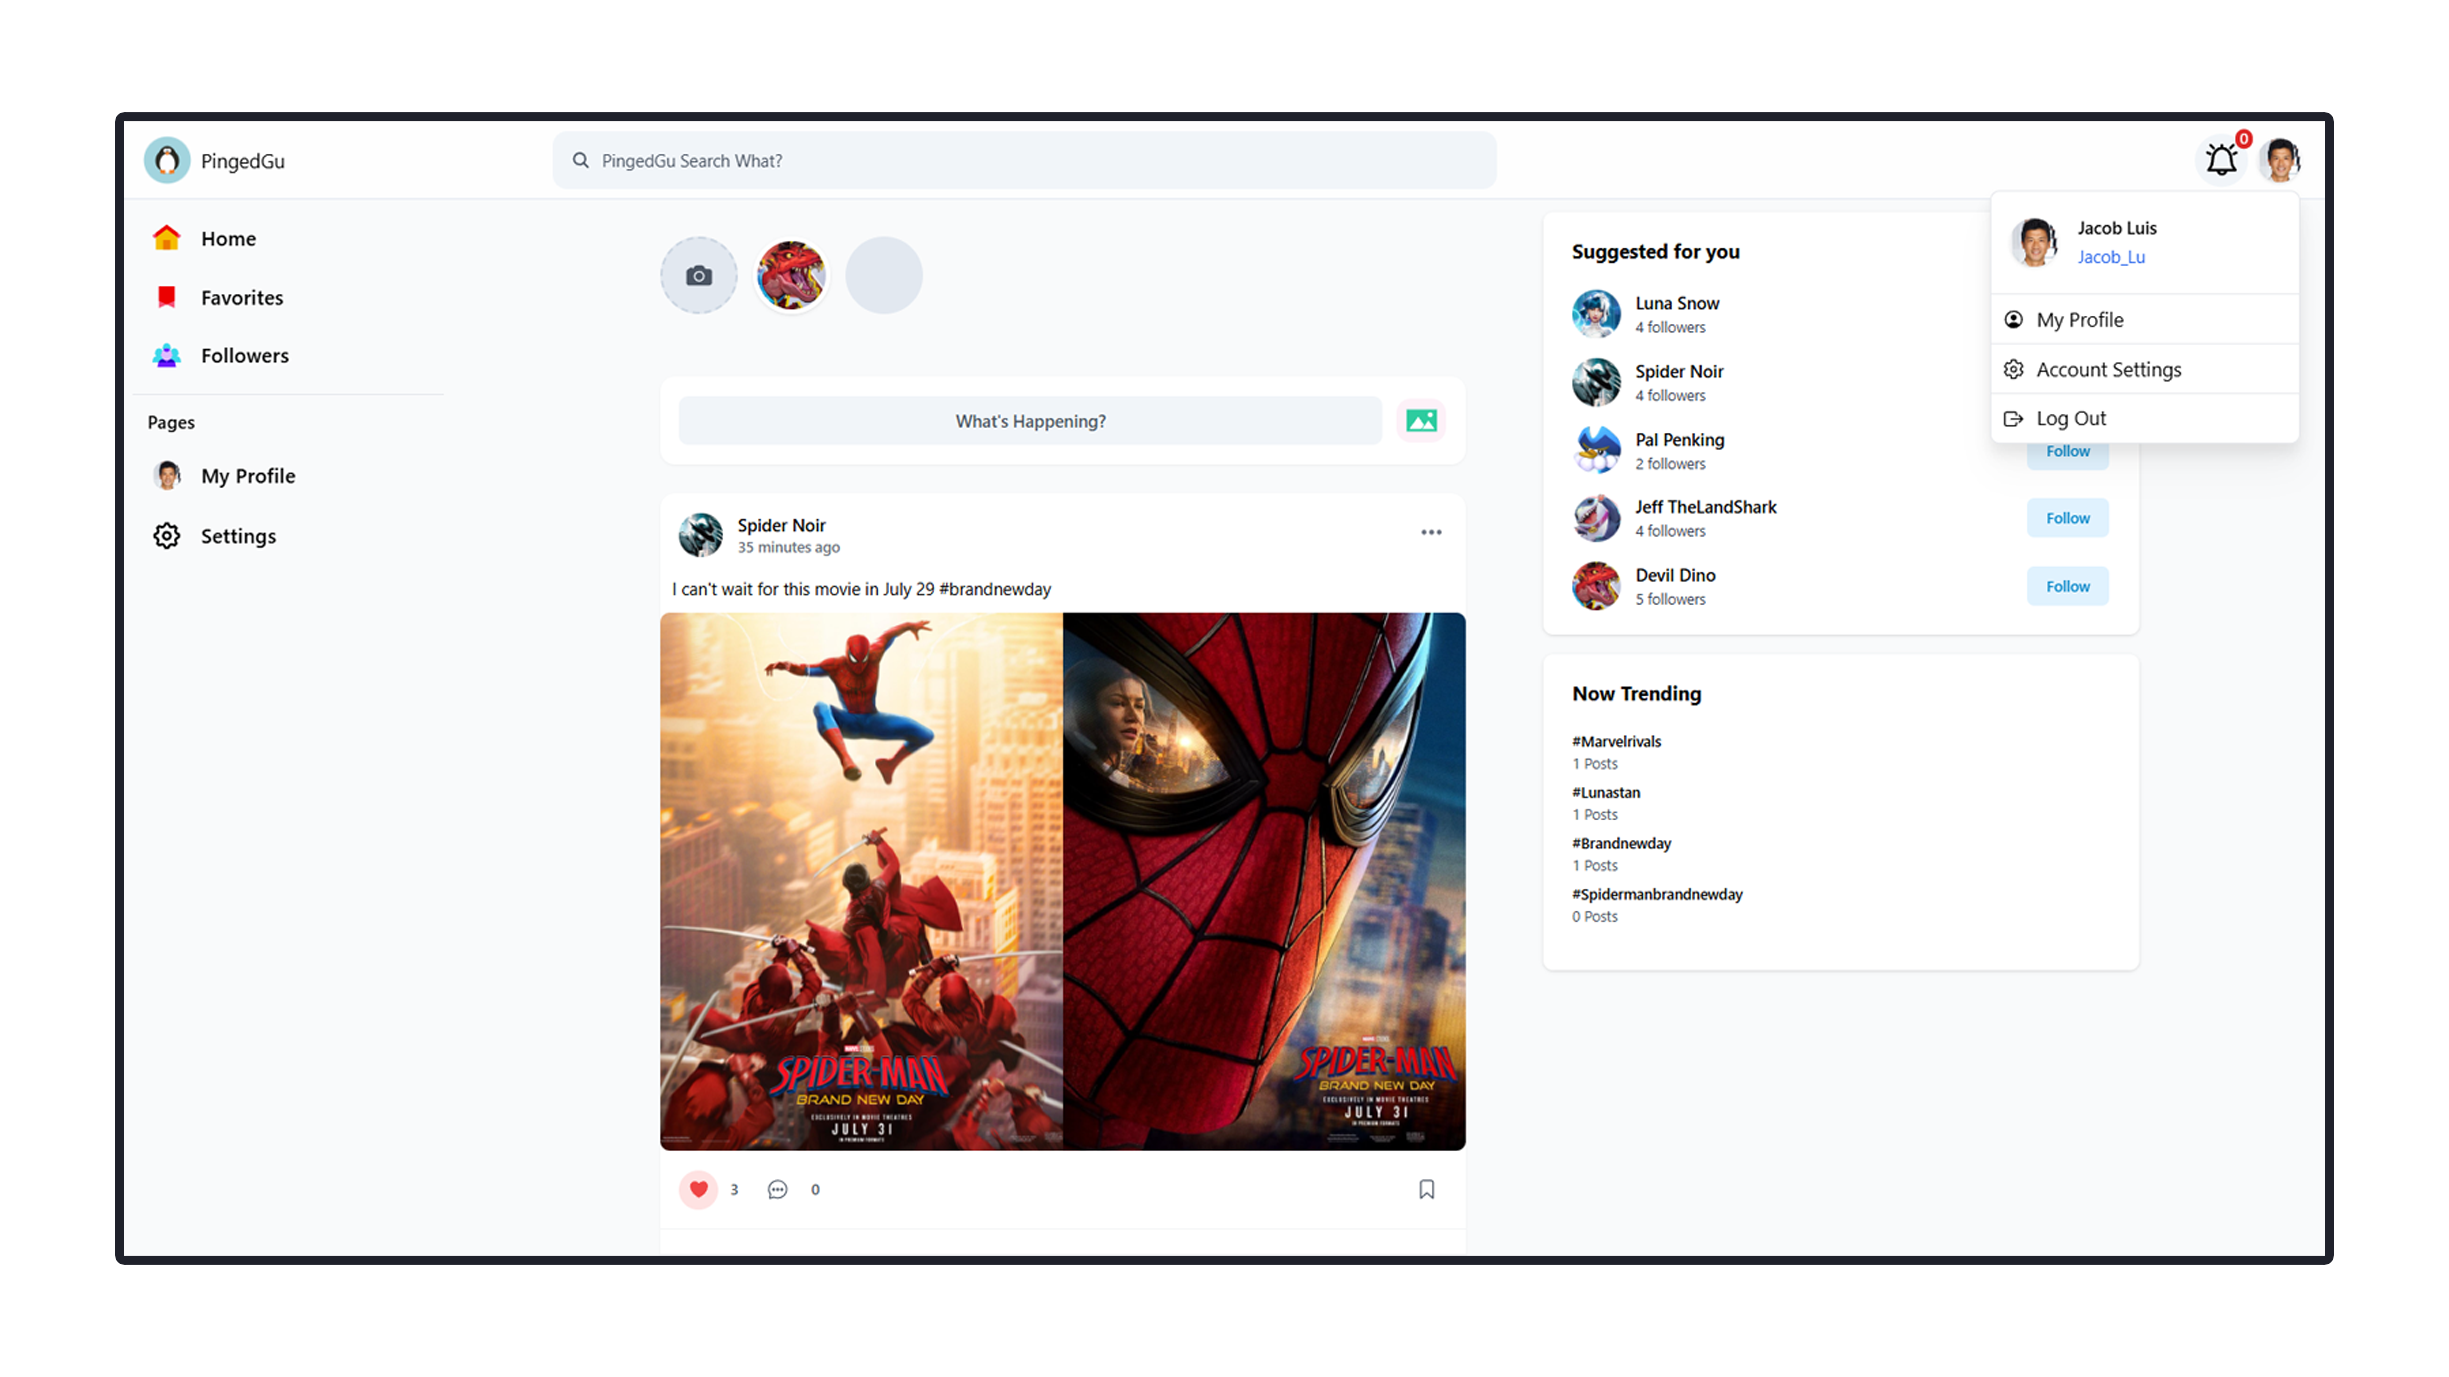Click the Followers people icon

pyautogui.click(x=166, y=355)
